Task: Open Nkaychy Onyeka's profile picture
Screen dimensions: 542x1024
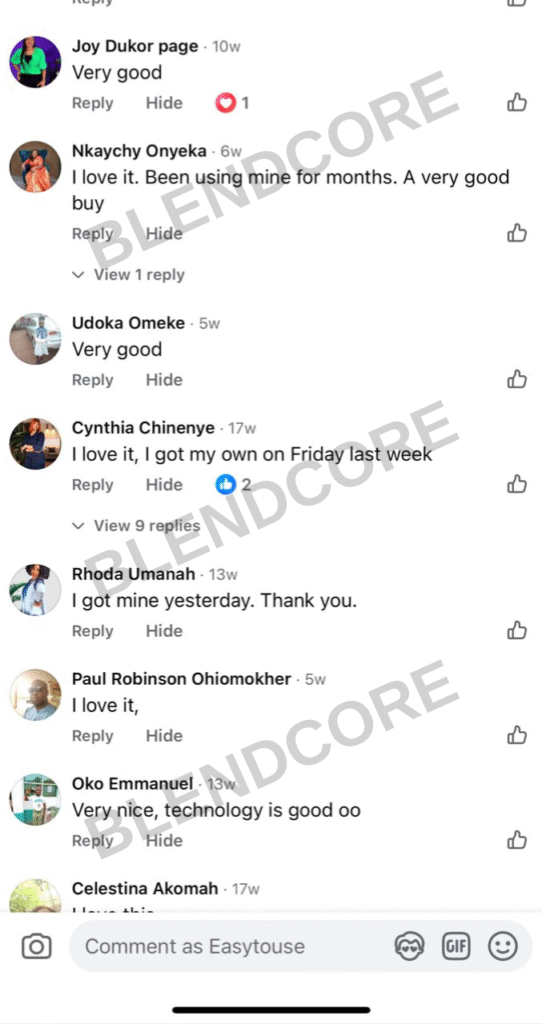Action: 35,167
